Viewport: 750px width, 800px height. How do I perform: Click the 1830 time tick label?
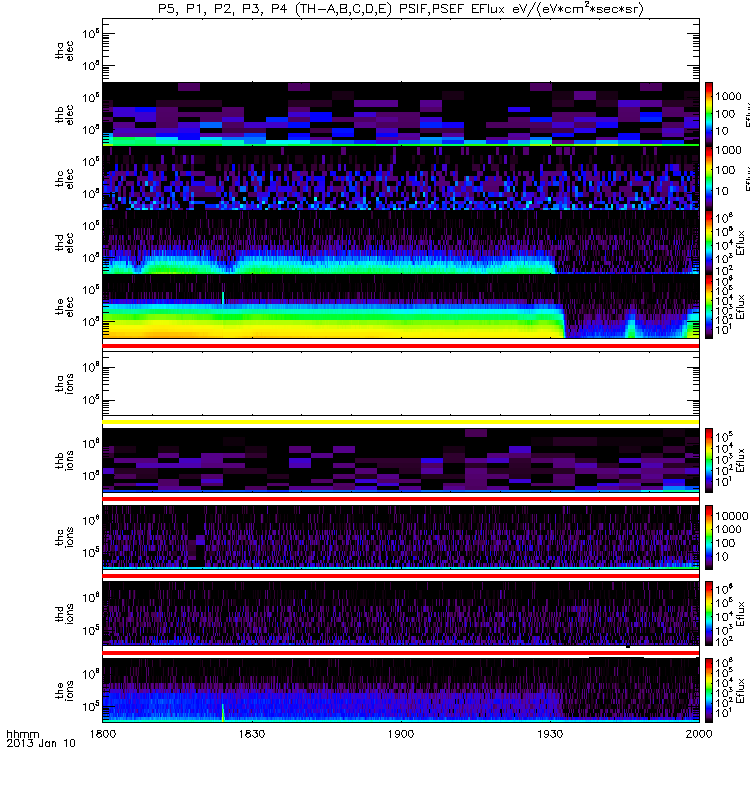click(x=252, y=734)
